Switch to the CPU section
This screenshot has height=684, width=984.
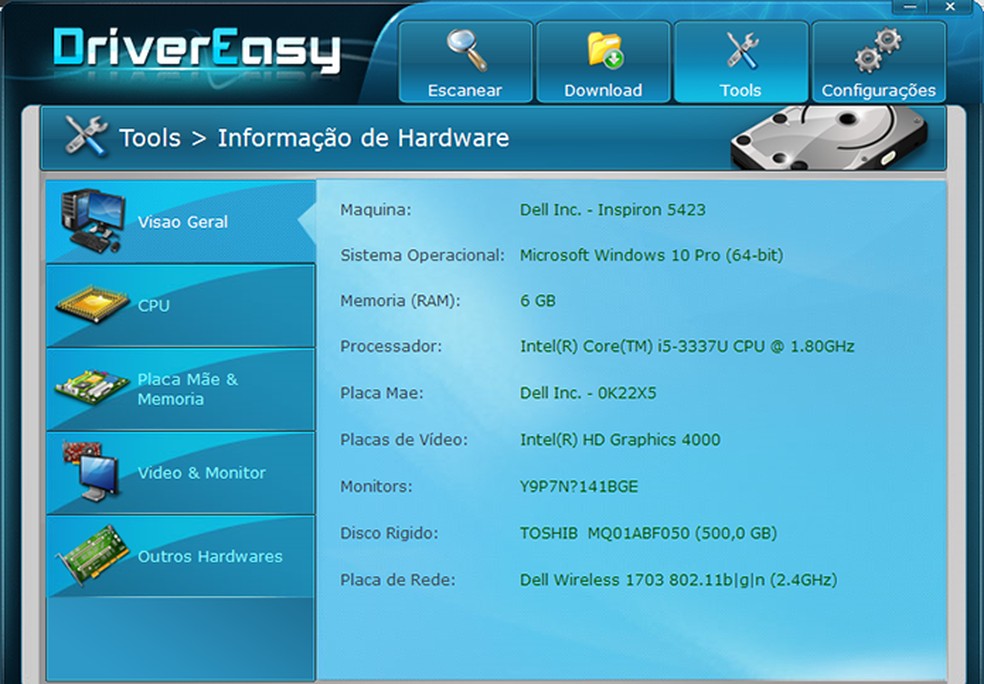coord(180,306)
